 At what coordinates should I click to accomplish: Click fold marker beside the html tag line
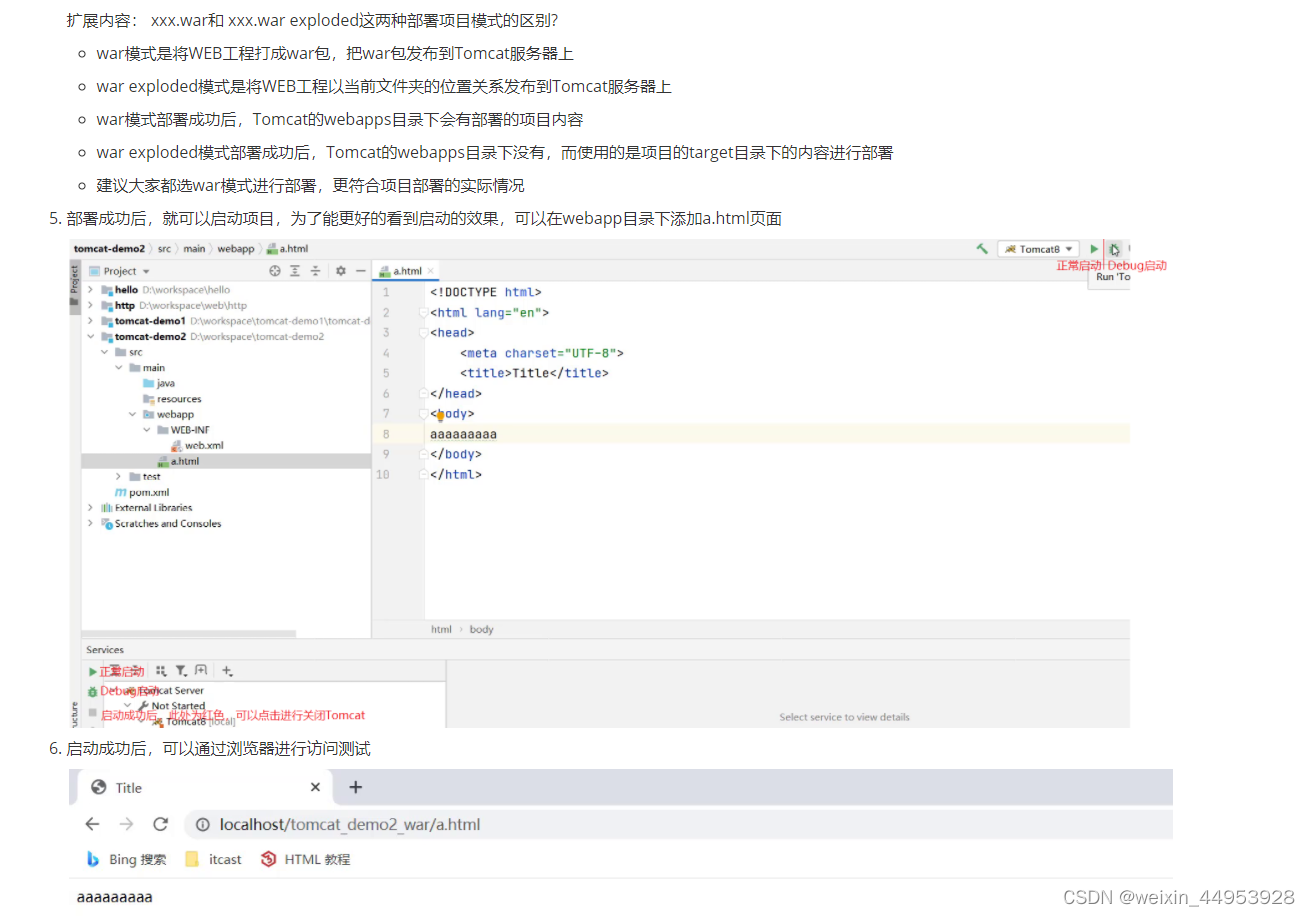click(424, 313)
